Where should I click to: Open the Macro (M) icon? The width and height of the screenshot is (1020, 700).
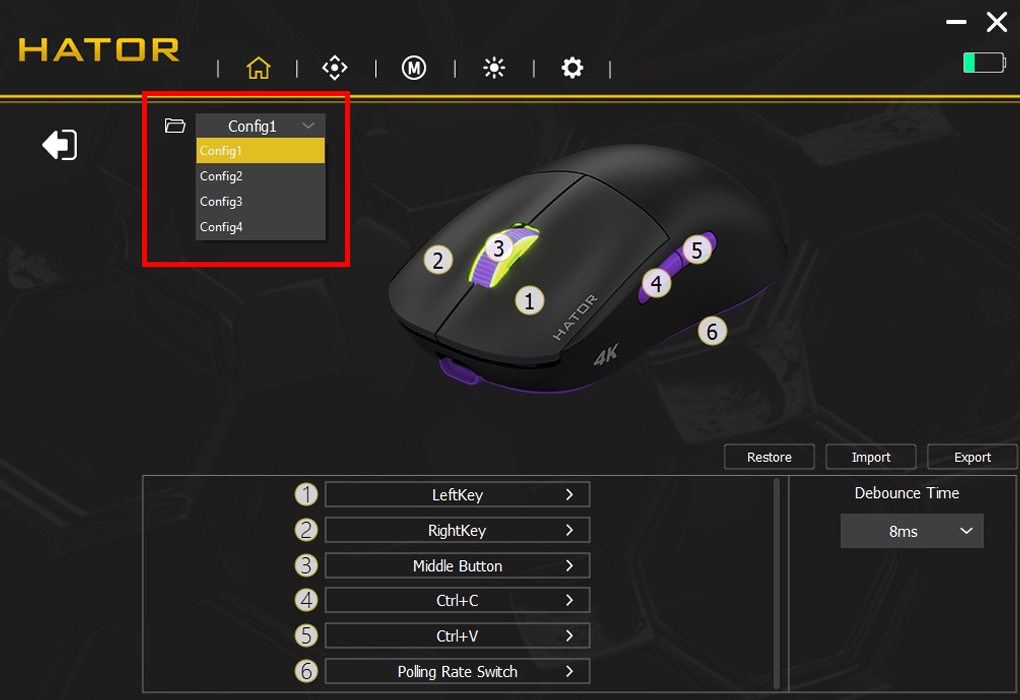(x=414, y=68)
